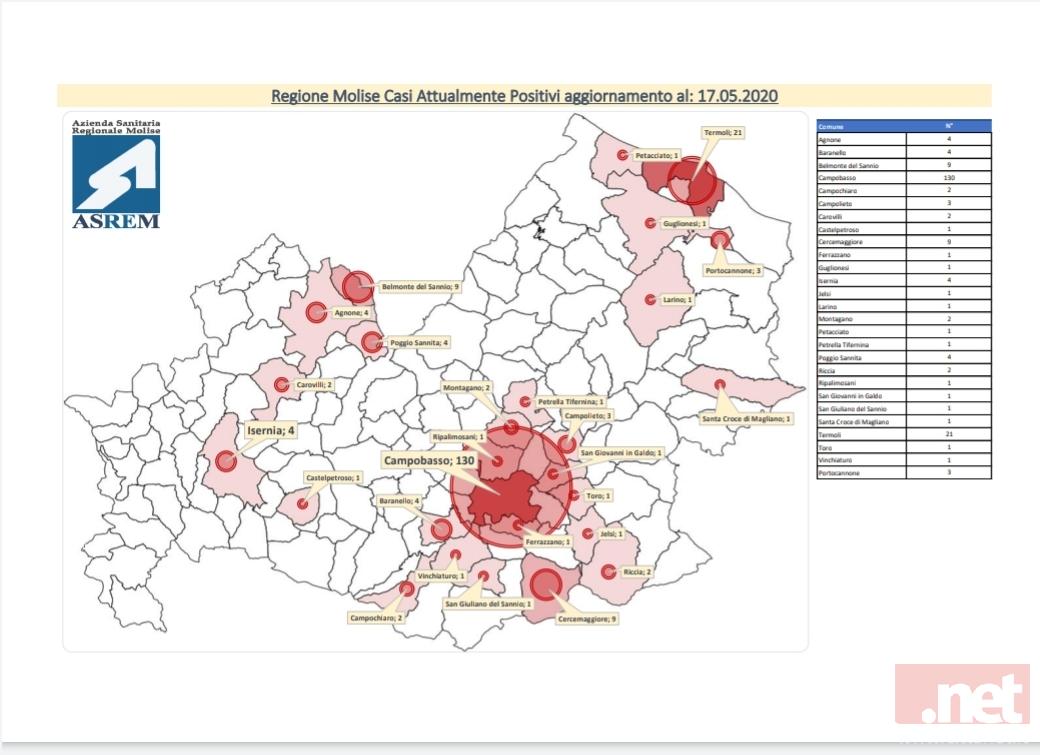
Task: Select the Termoli row in the table
Action: click(903, 435)
